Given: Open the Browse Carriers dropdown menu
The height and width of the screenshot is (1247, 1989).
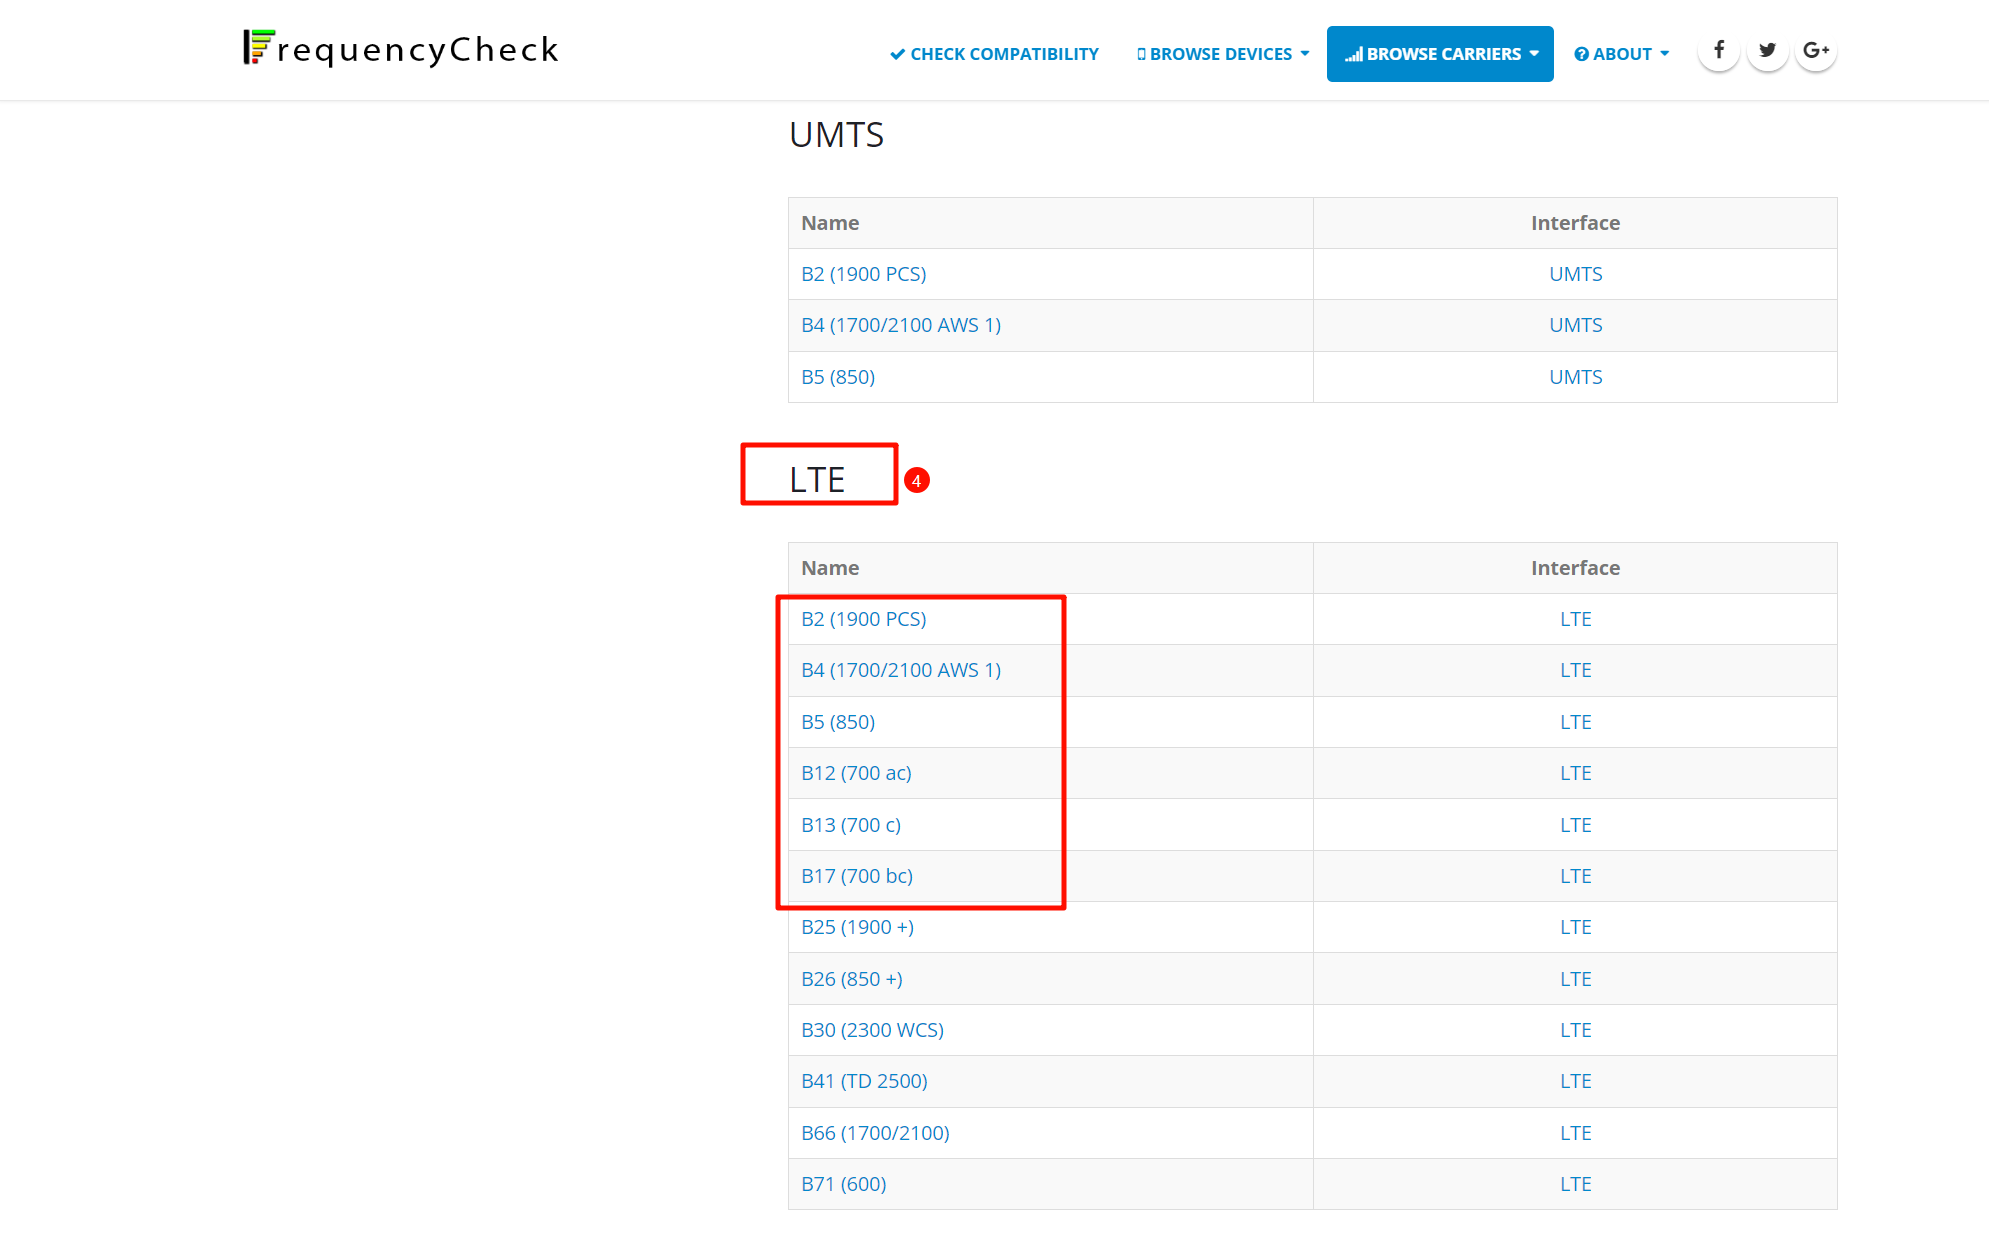Looking at the screenshot, I should tap(1439, 54).
